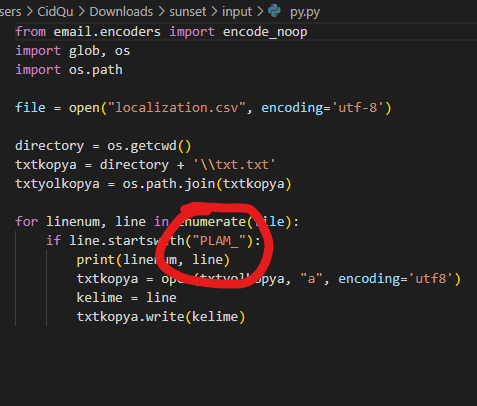Screen dimensions: 477x406
Task: Select the input folder breadcrumb
Action: click(237, 12)
